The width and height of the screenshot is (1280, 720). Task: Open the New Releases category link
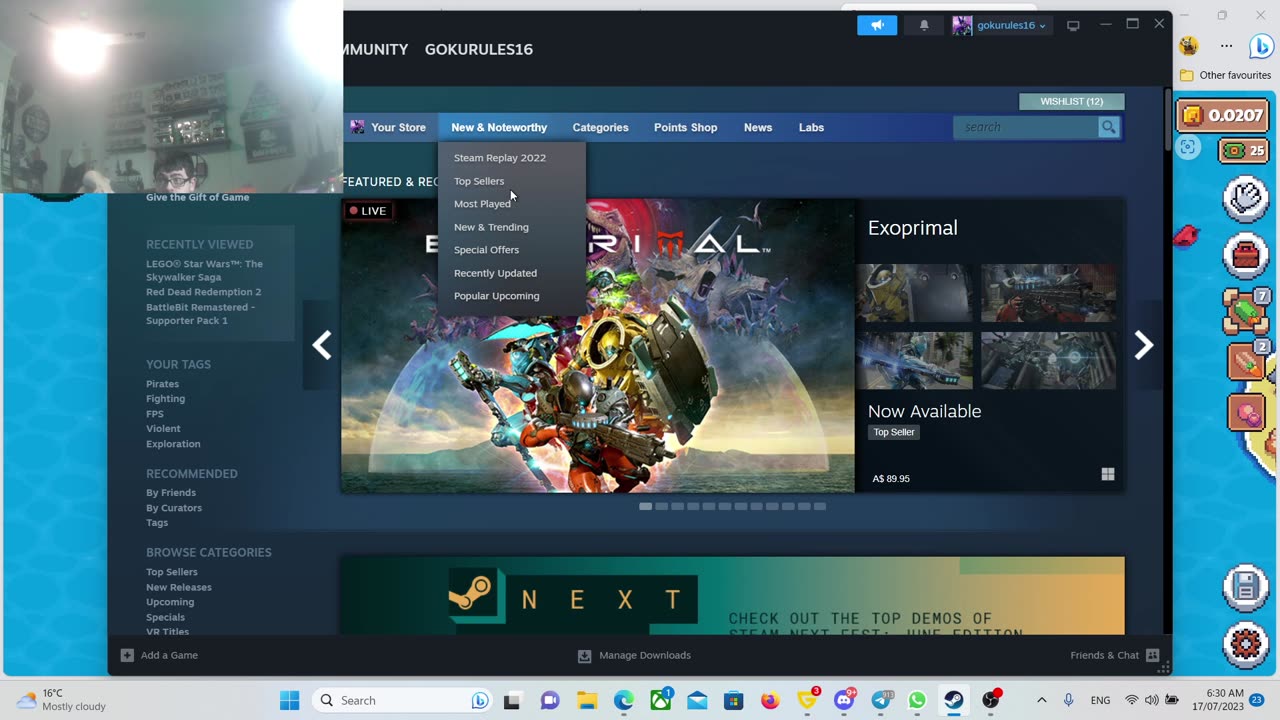[x=179, y=587]
